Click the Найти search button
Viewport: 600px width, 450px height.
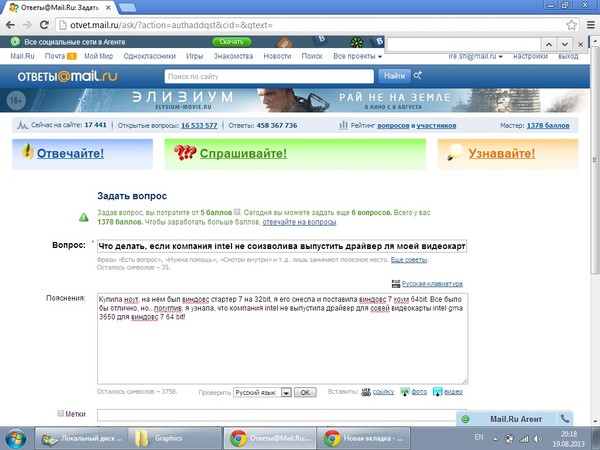(394, 76)
